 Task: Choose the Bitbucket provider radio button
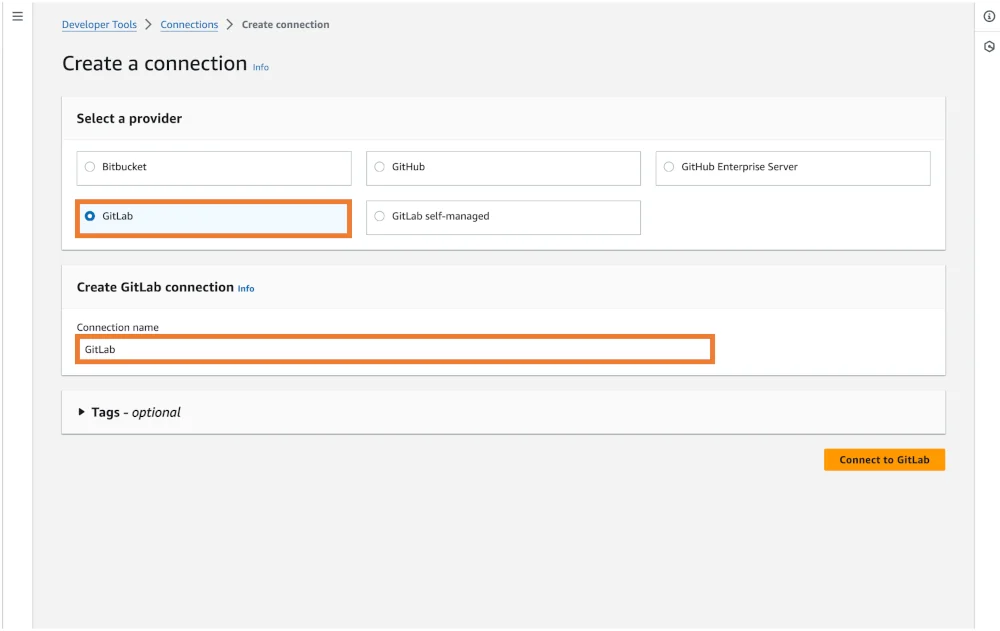coord(90,167)
